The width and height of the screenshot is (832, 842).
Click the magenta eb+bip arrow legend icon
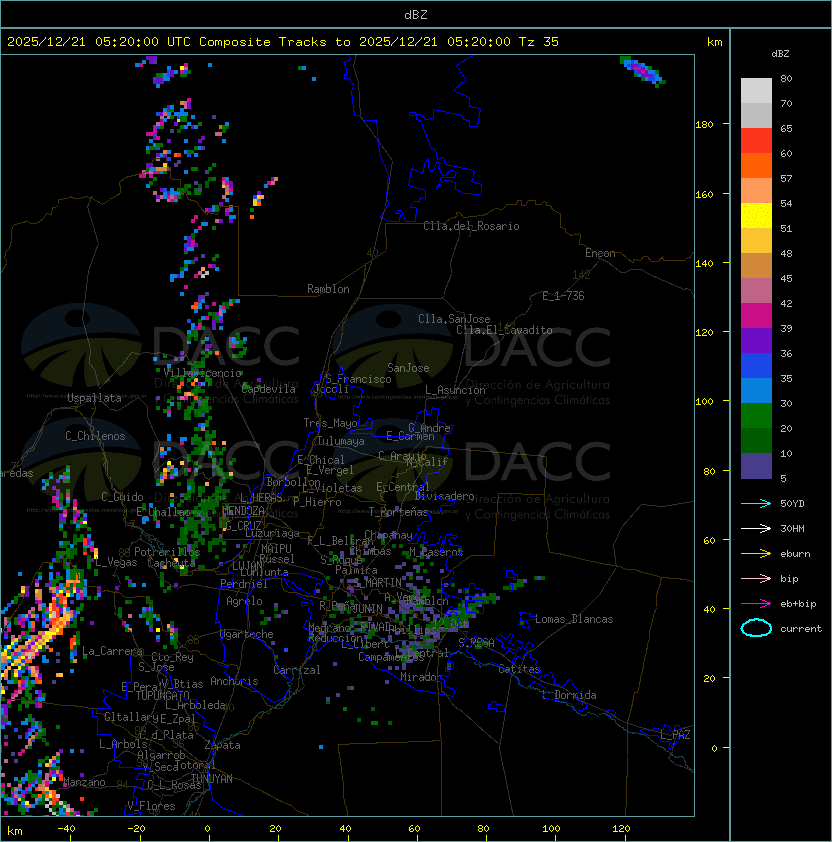click(x=756, y=604)
